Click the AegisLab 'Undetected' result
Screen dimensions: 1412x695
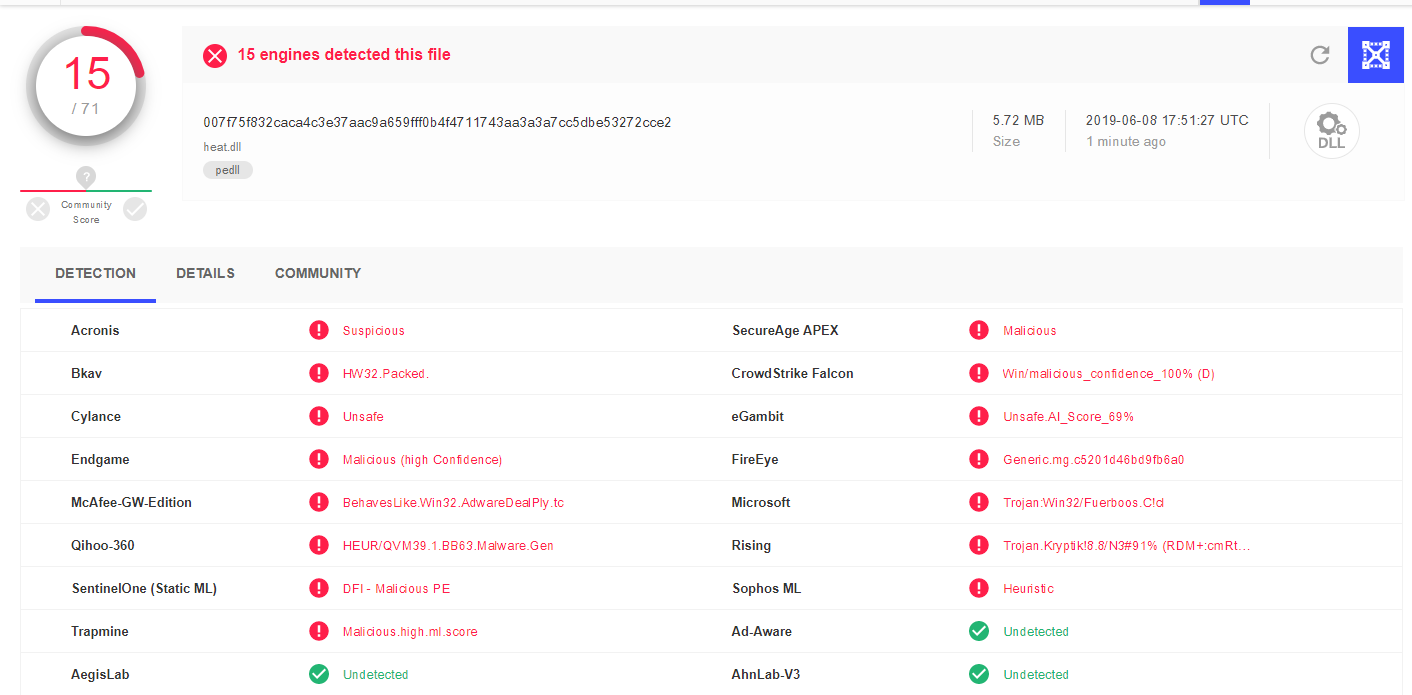[x=376, y=675]
